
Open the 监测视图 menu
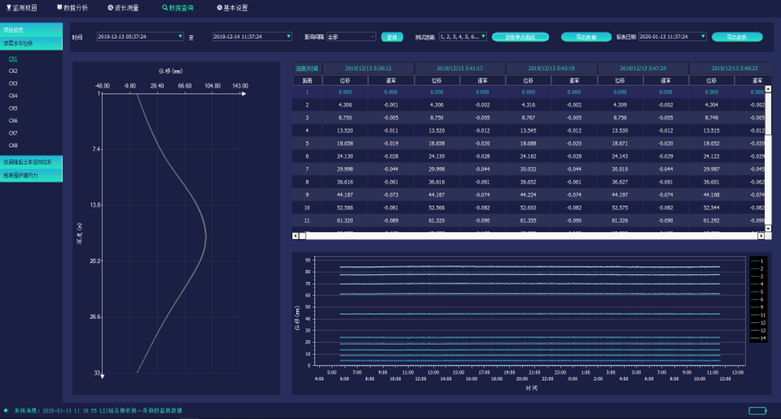[21, 8]
